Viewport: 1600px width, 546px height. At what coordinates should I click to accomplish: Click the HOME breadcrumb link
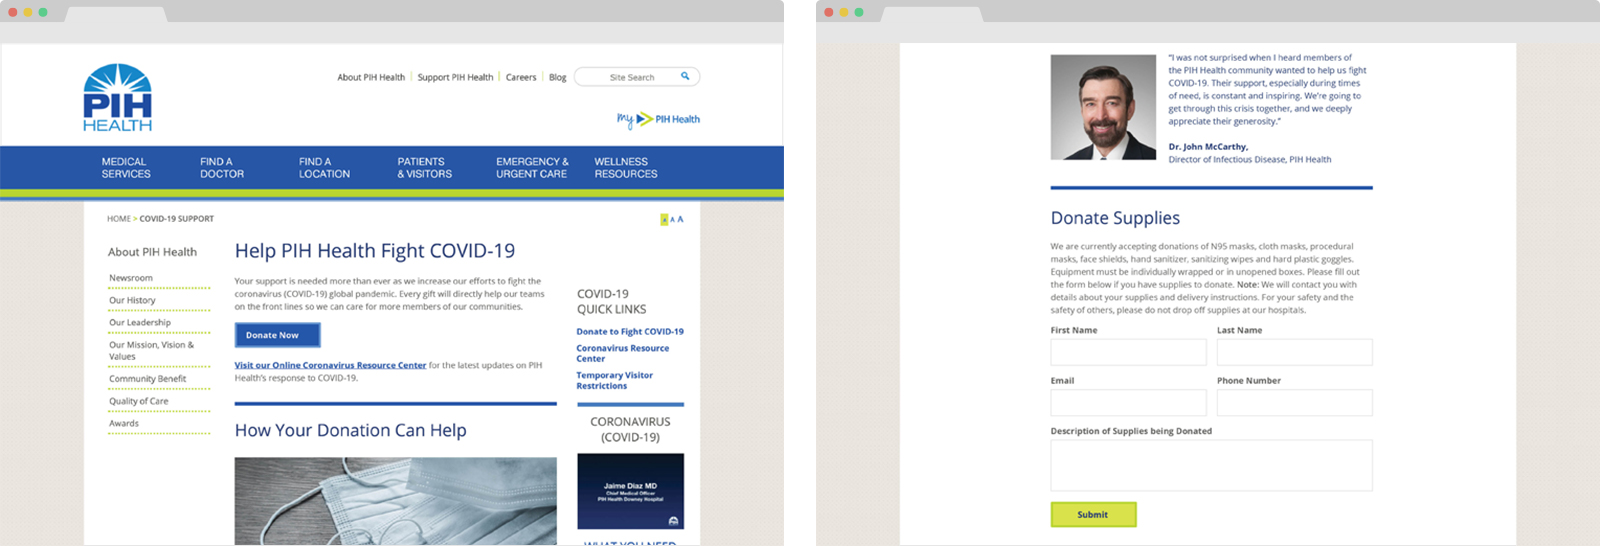tap(118, 219)
